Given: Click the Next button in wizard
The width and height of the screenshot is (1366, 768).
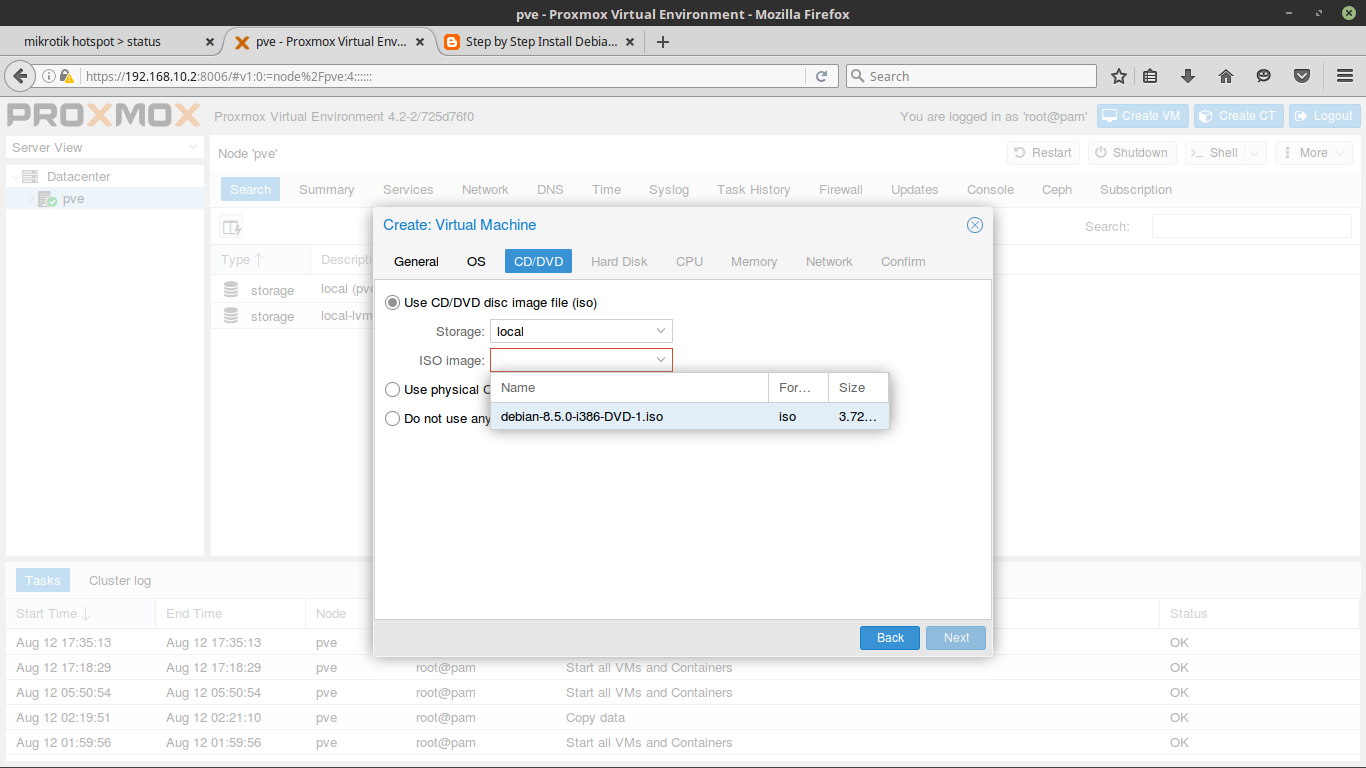Looking at the screenshot, I should (956, 638).
